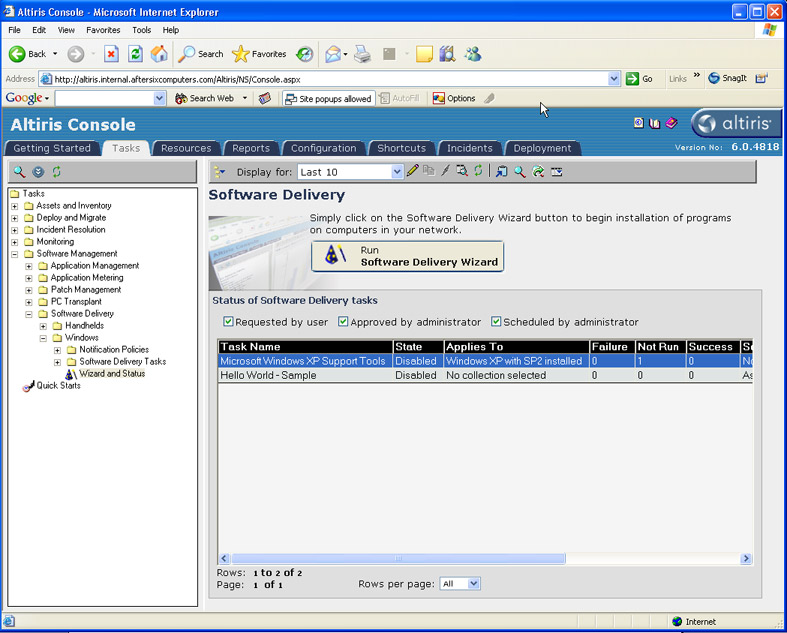This screenshot has height=633, width=787.
Task: Click the left pane magnifier search icon
Action: click(x=20, y=172)
